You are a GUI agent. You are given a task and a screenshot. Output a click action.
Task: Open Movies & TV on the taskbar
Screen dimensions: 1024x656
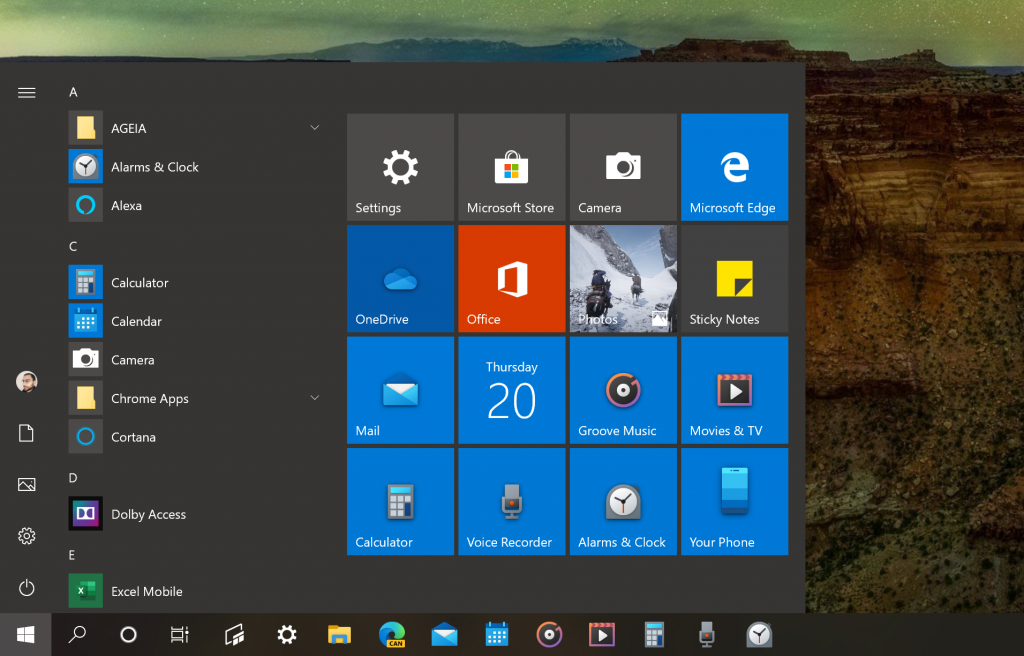click(x=601, y=634)
